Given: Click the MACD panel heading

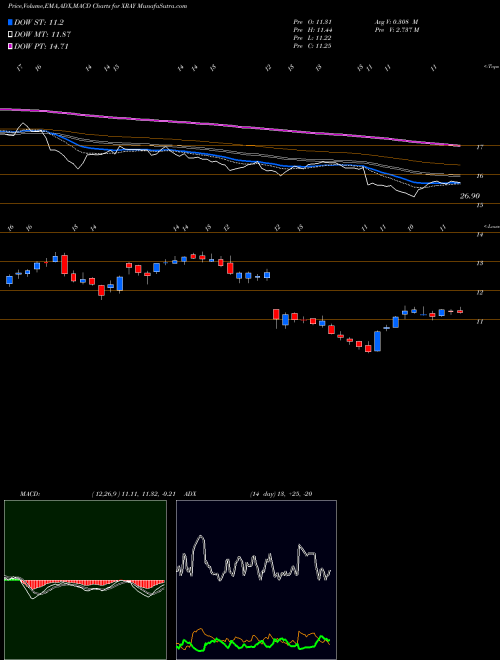Looking at the screenshot, I should [x=29, y=494].
